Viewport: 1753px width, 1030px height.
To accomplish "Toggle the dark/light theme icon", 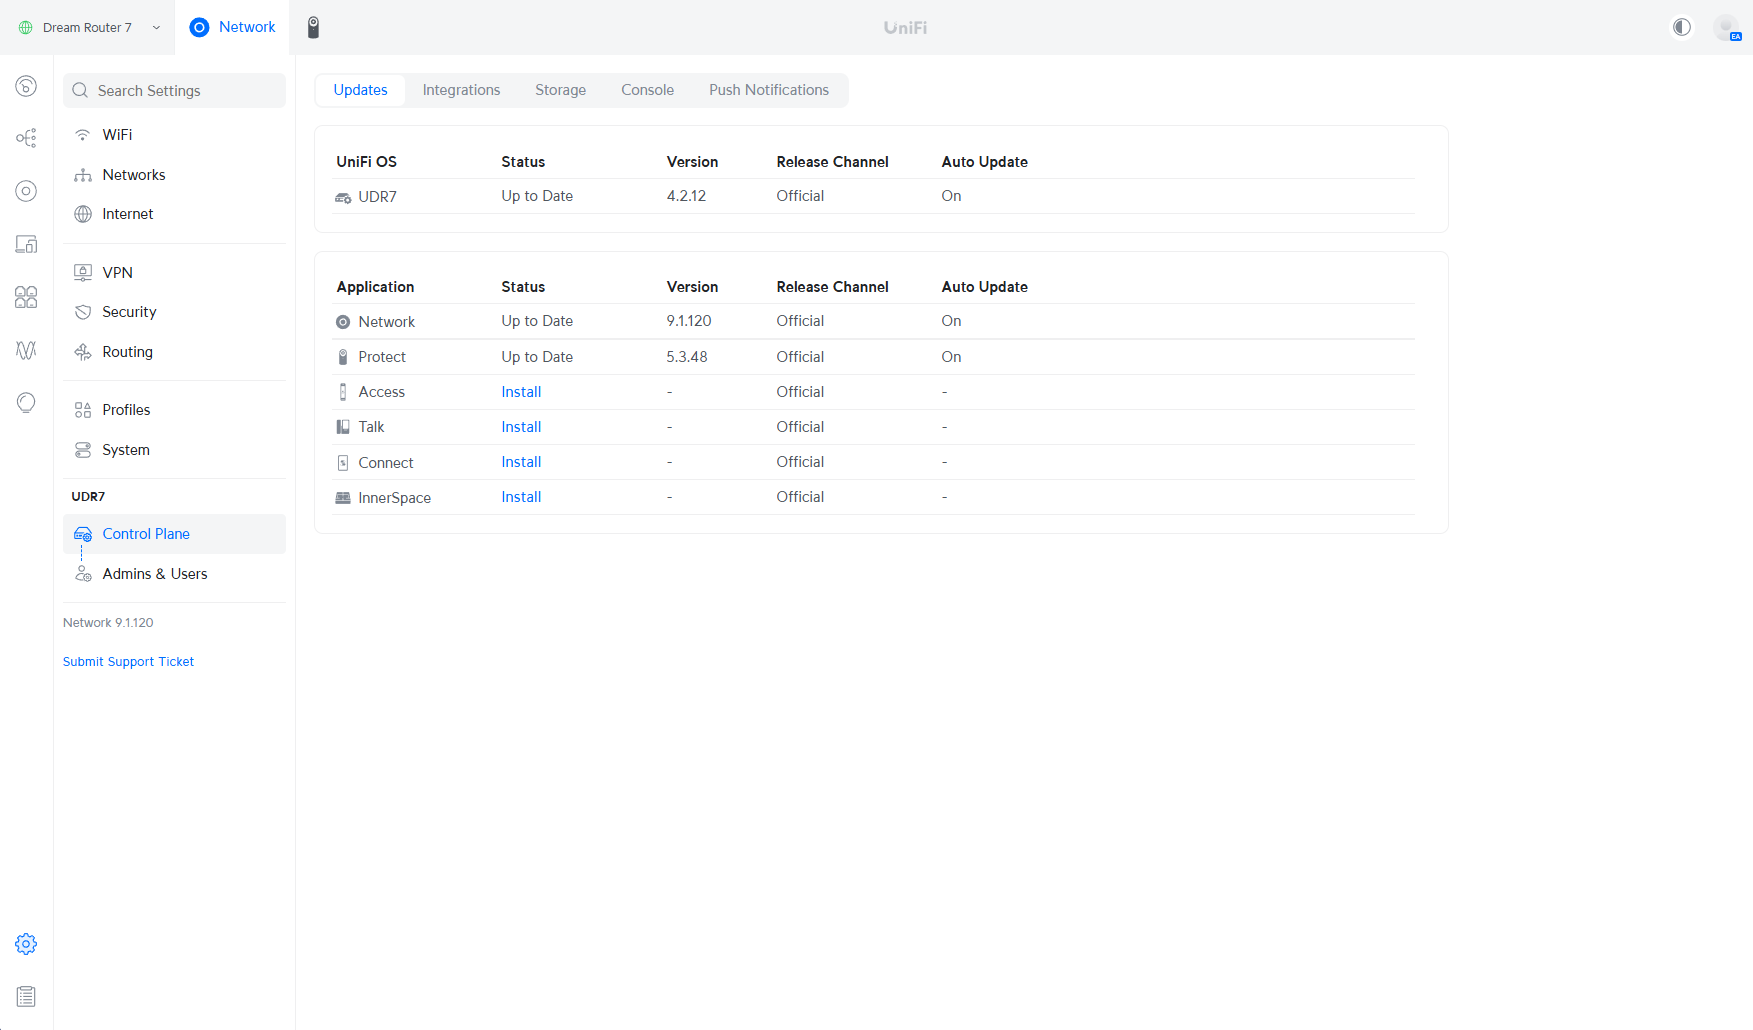I will pos(1682,27).
